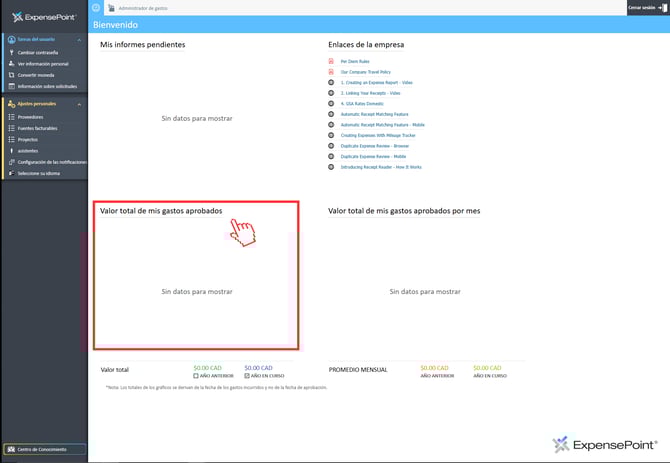Click the Cambiar contraseña key icon
Viewport: 670px width, 463px height.
(x=10, y=52)
